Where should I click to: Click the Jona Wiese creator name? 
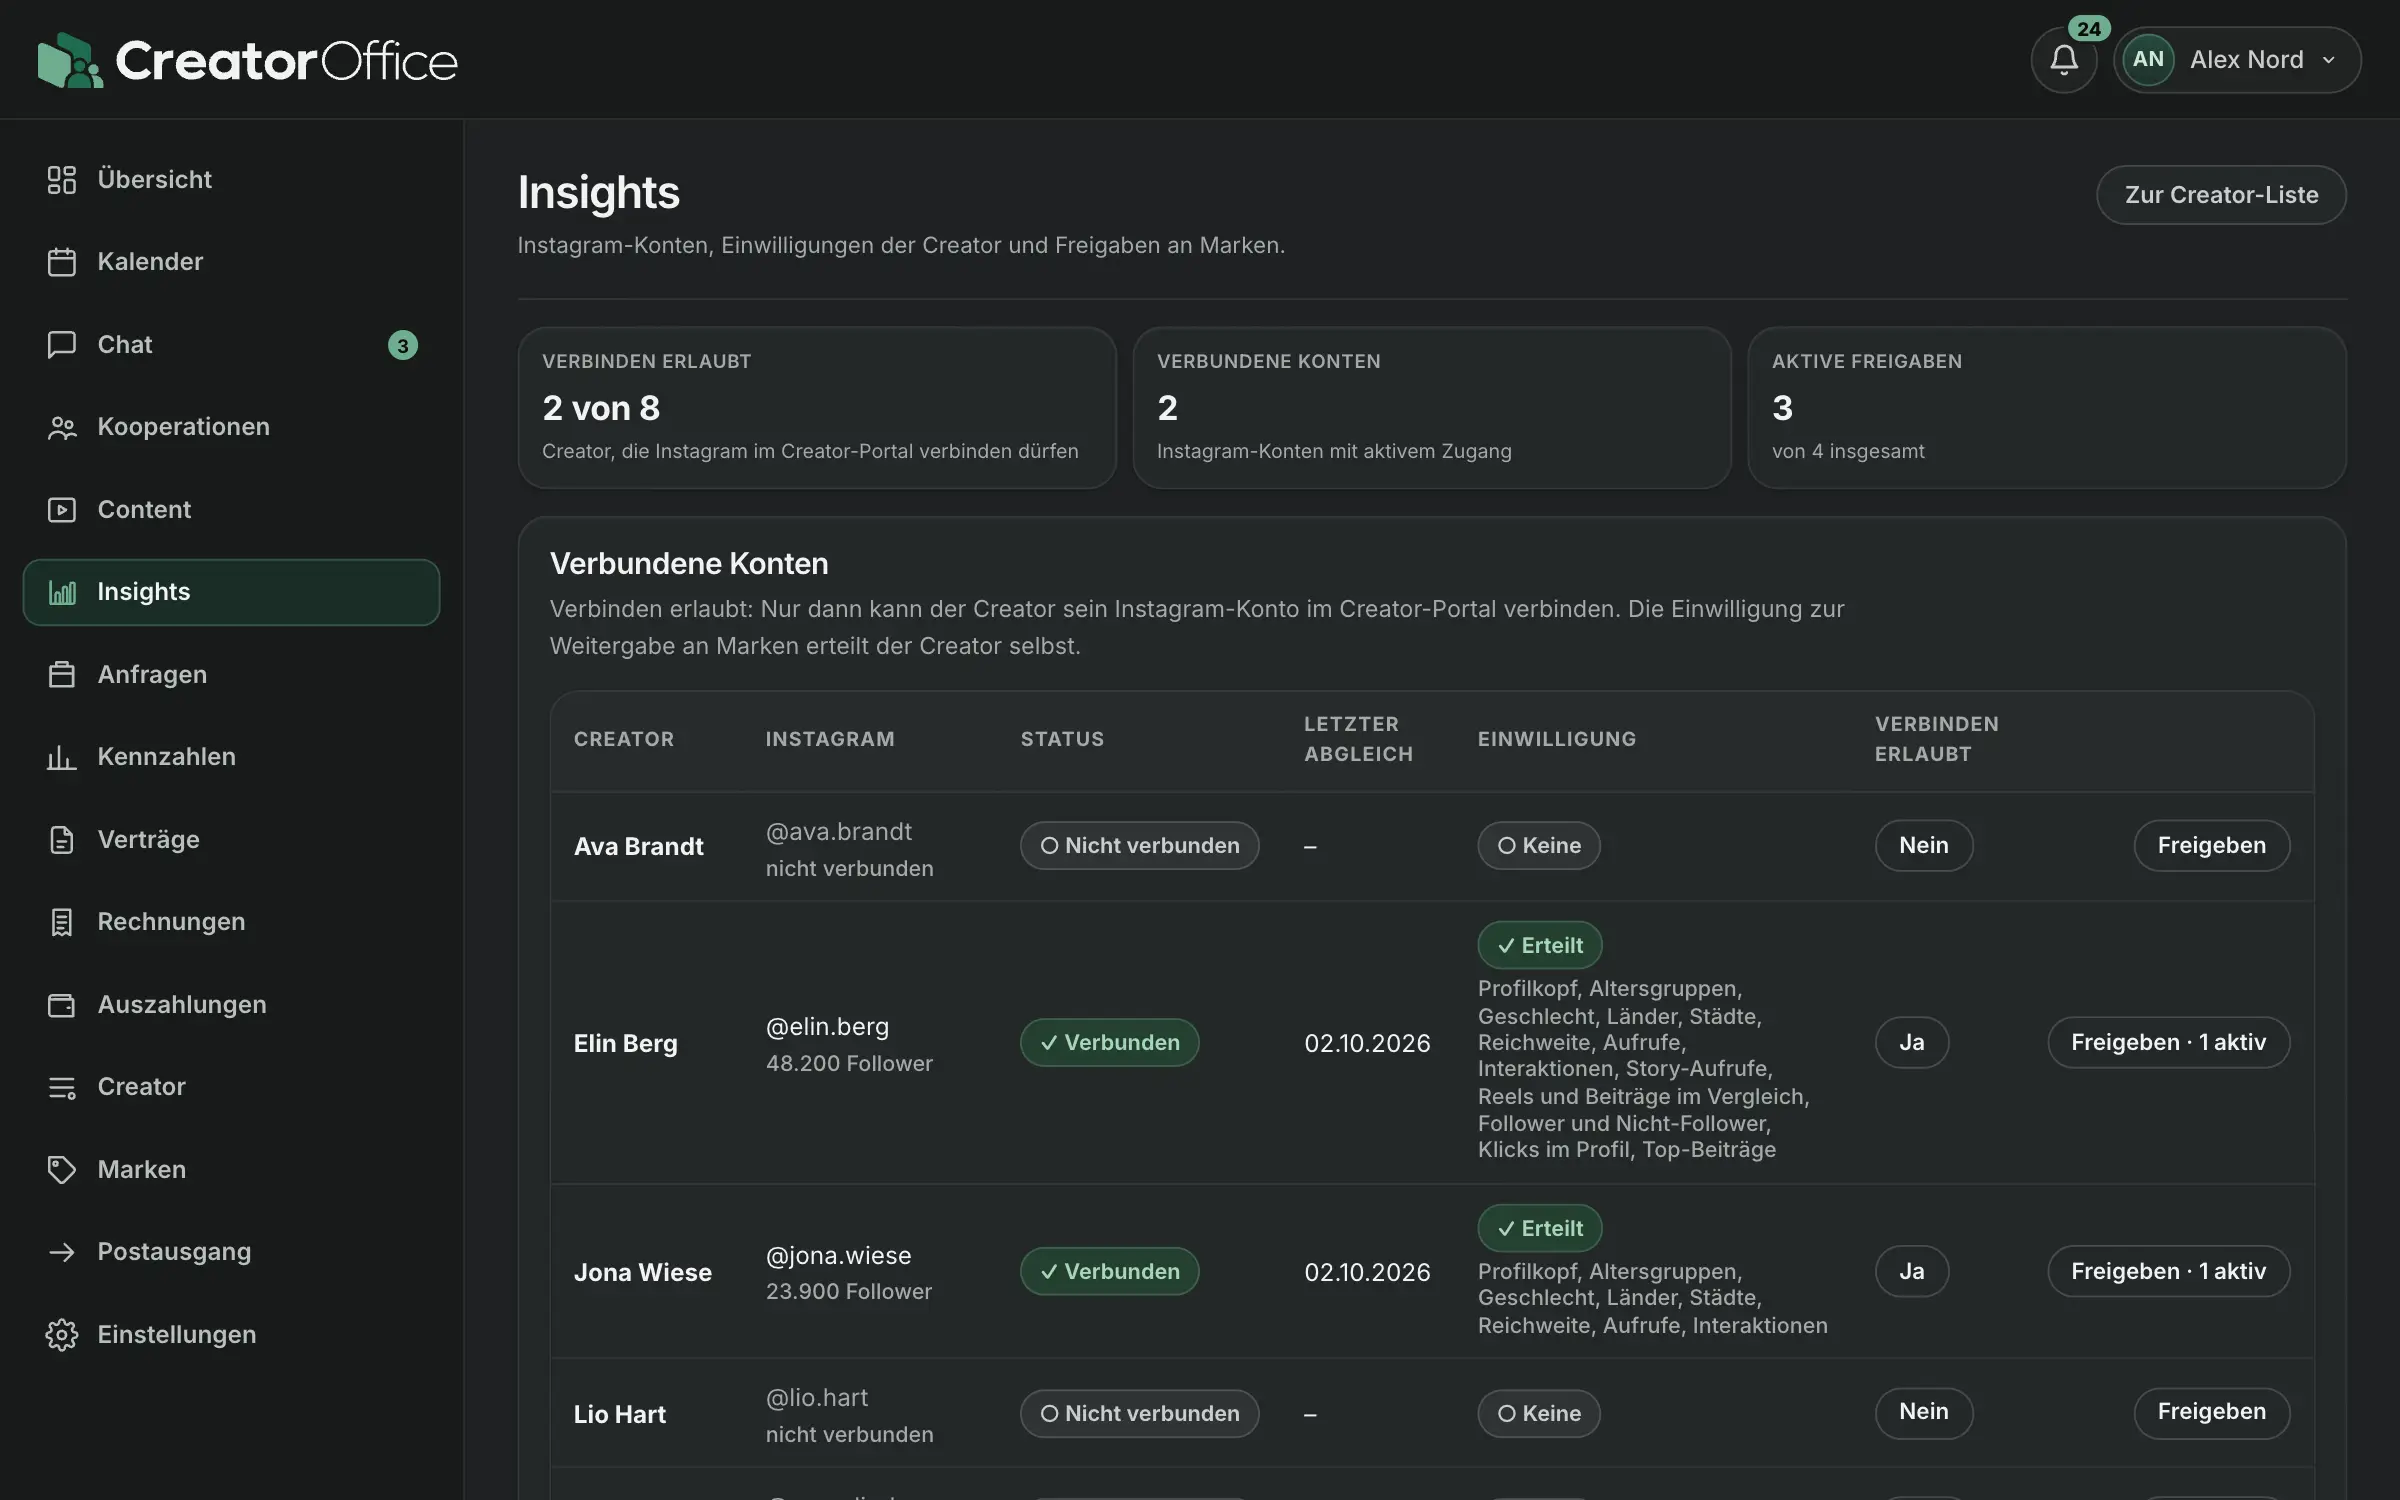coord(643,1273)
